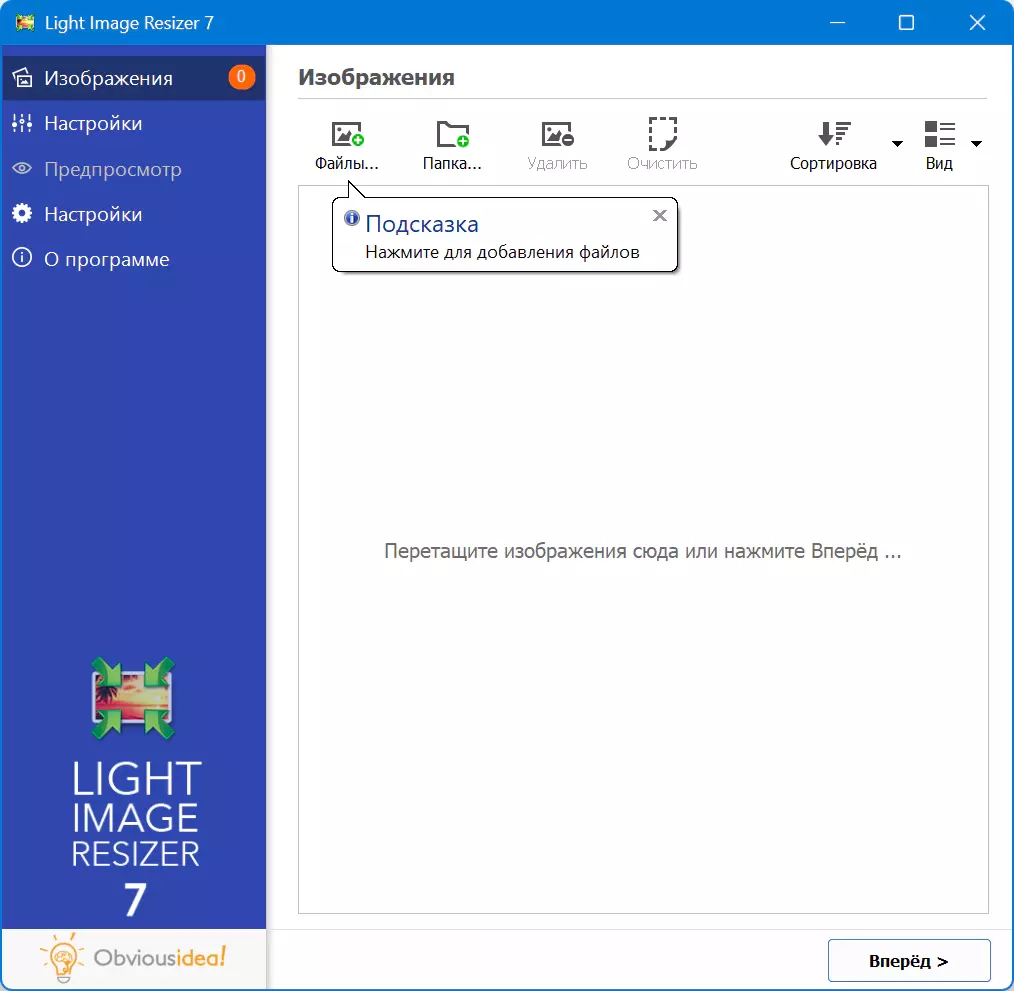1014x991 pixels.
Task: Select the Предпросмотр sidebar item
Action: point(133,169)
